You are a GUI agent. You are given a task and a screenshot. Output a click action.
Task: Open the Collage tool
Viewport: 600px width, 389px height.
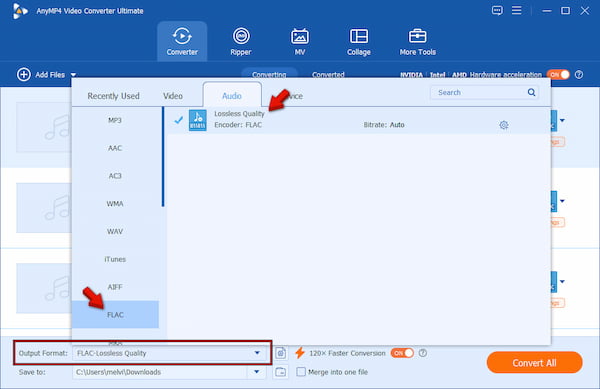tap(359, 41)
